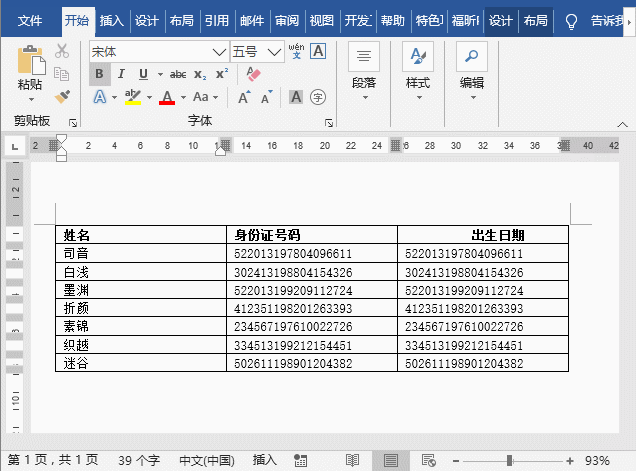Expand font color dropdown arrow
The image size is (636, 471).
pos(183,97)
